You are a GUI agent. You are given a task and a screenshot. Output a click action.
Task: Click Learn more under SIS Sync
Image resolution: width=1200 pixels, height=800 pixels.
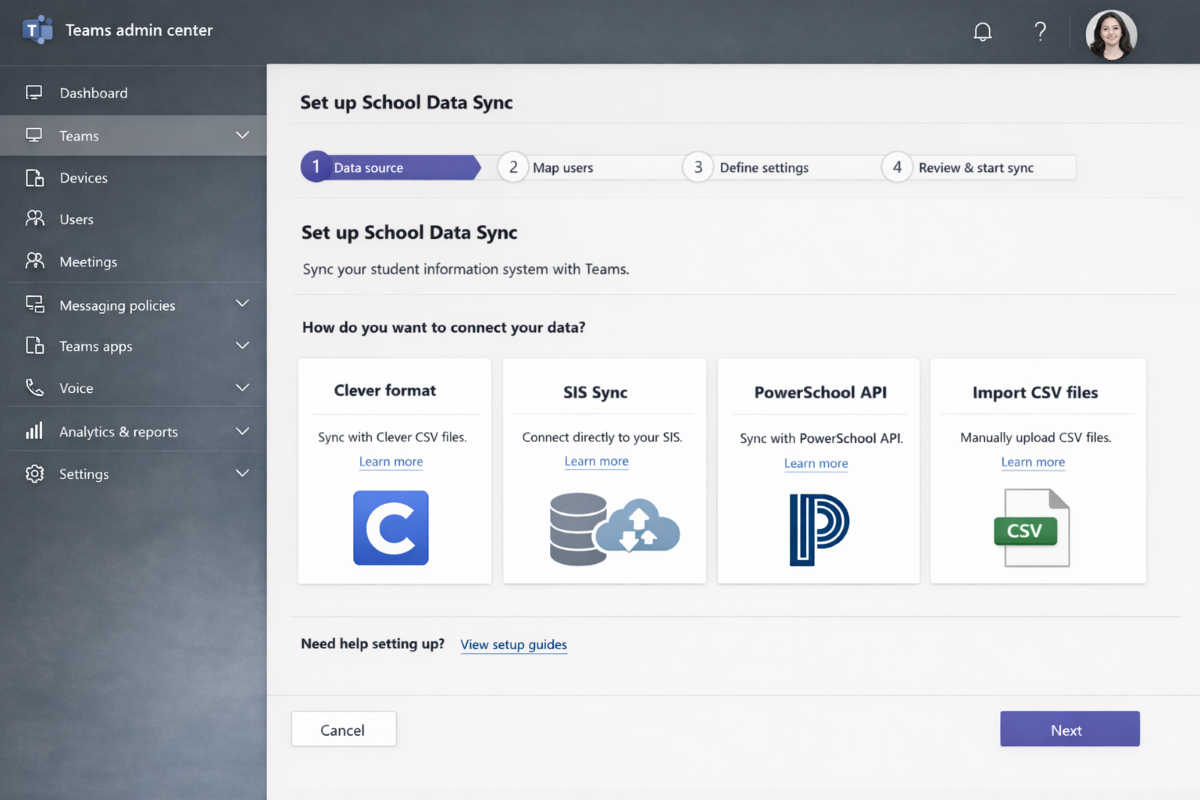[596, 462]
